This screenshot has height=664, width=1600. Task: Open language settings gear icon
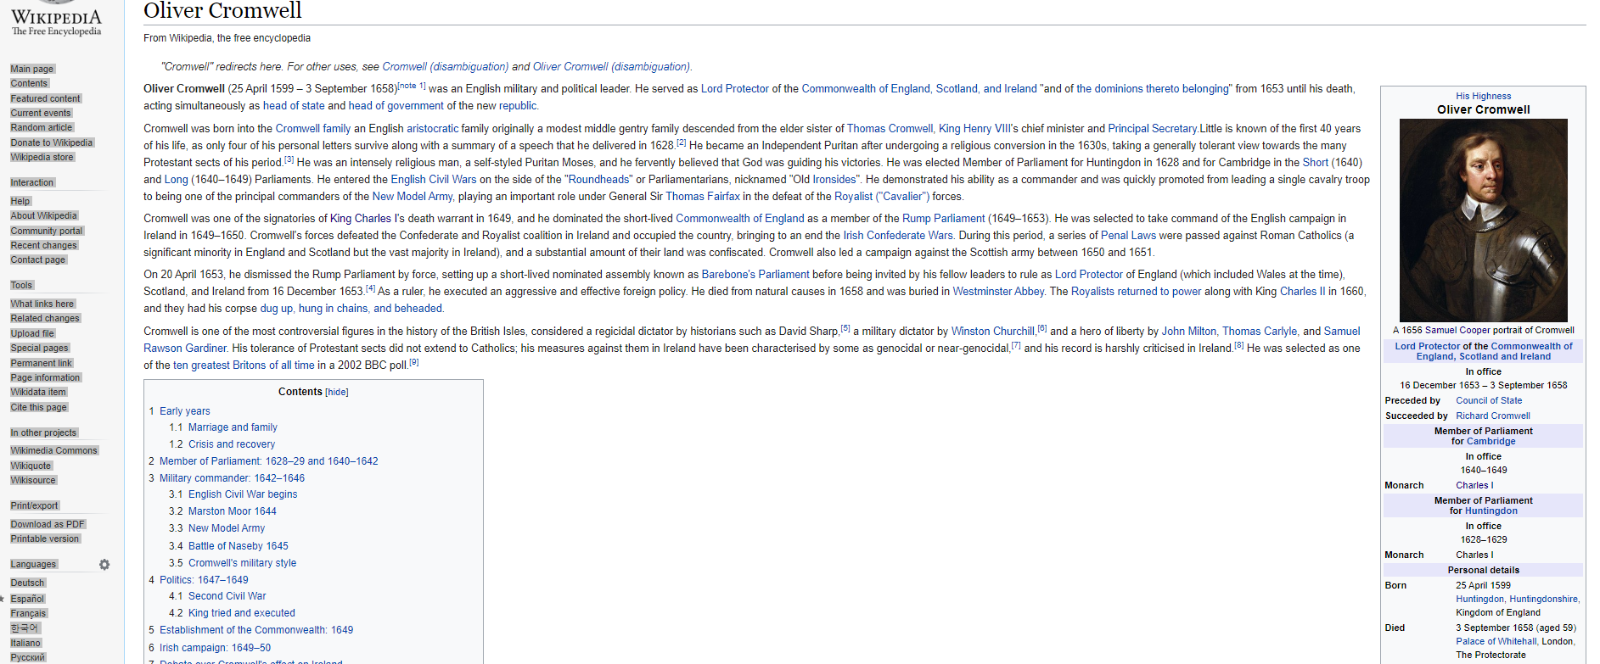pyautogui.click(x=104, y=565)
